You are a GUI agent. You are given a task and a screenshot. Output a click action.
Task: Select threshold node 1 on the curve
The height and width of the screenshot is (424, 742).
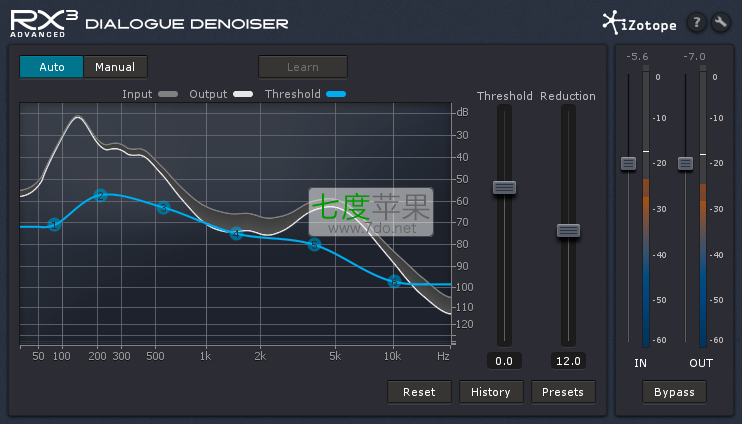[54, 225]
